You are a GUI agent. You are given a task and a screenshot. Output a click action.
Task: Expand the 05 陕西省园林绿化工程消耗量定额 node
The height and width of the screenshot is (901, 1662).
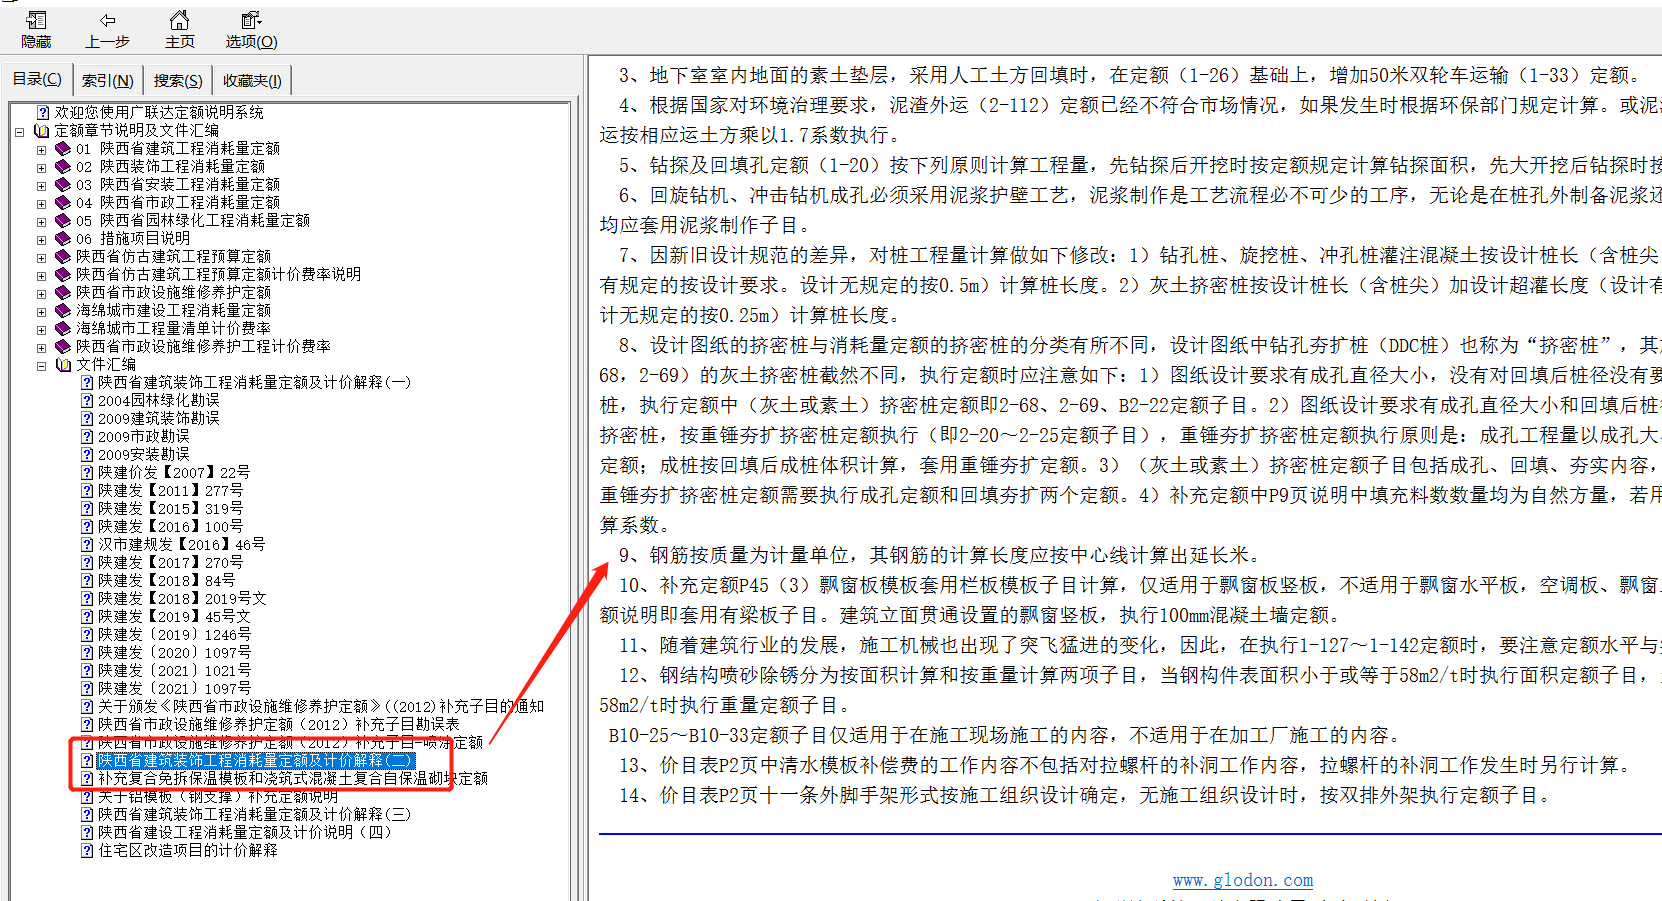[x=42, y=221]
